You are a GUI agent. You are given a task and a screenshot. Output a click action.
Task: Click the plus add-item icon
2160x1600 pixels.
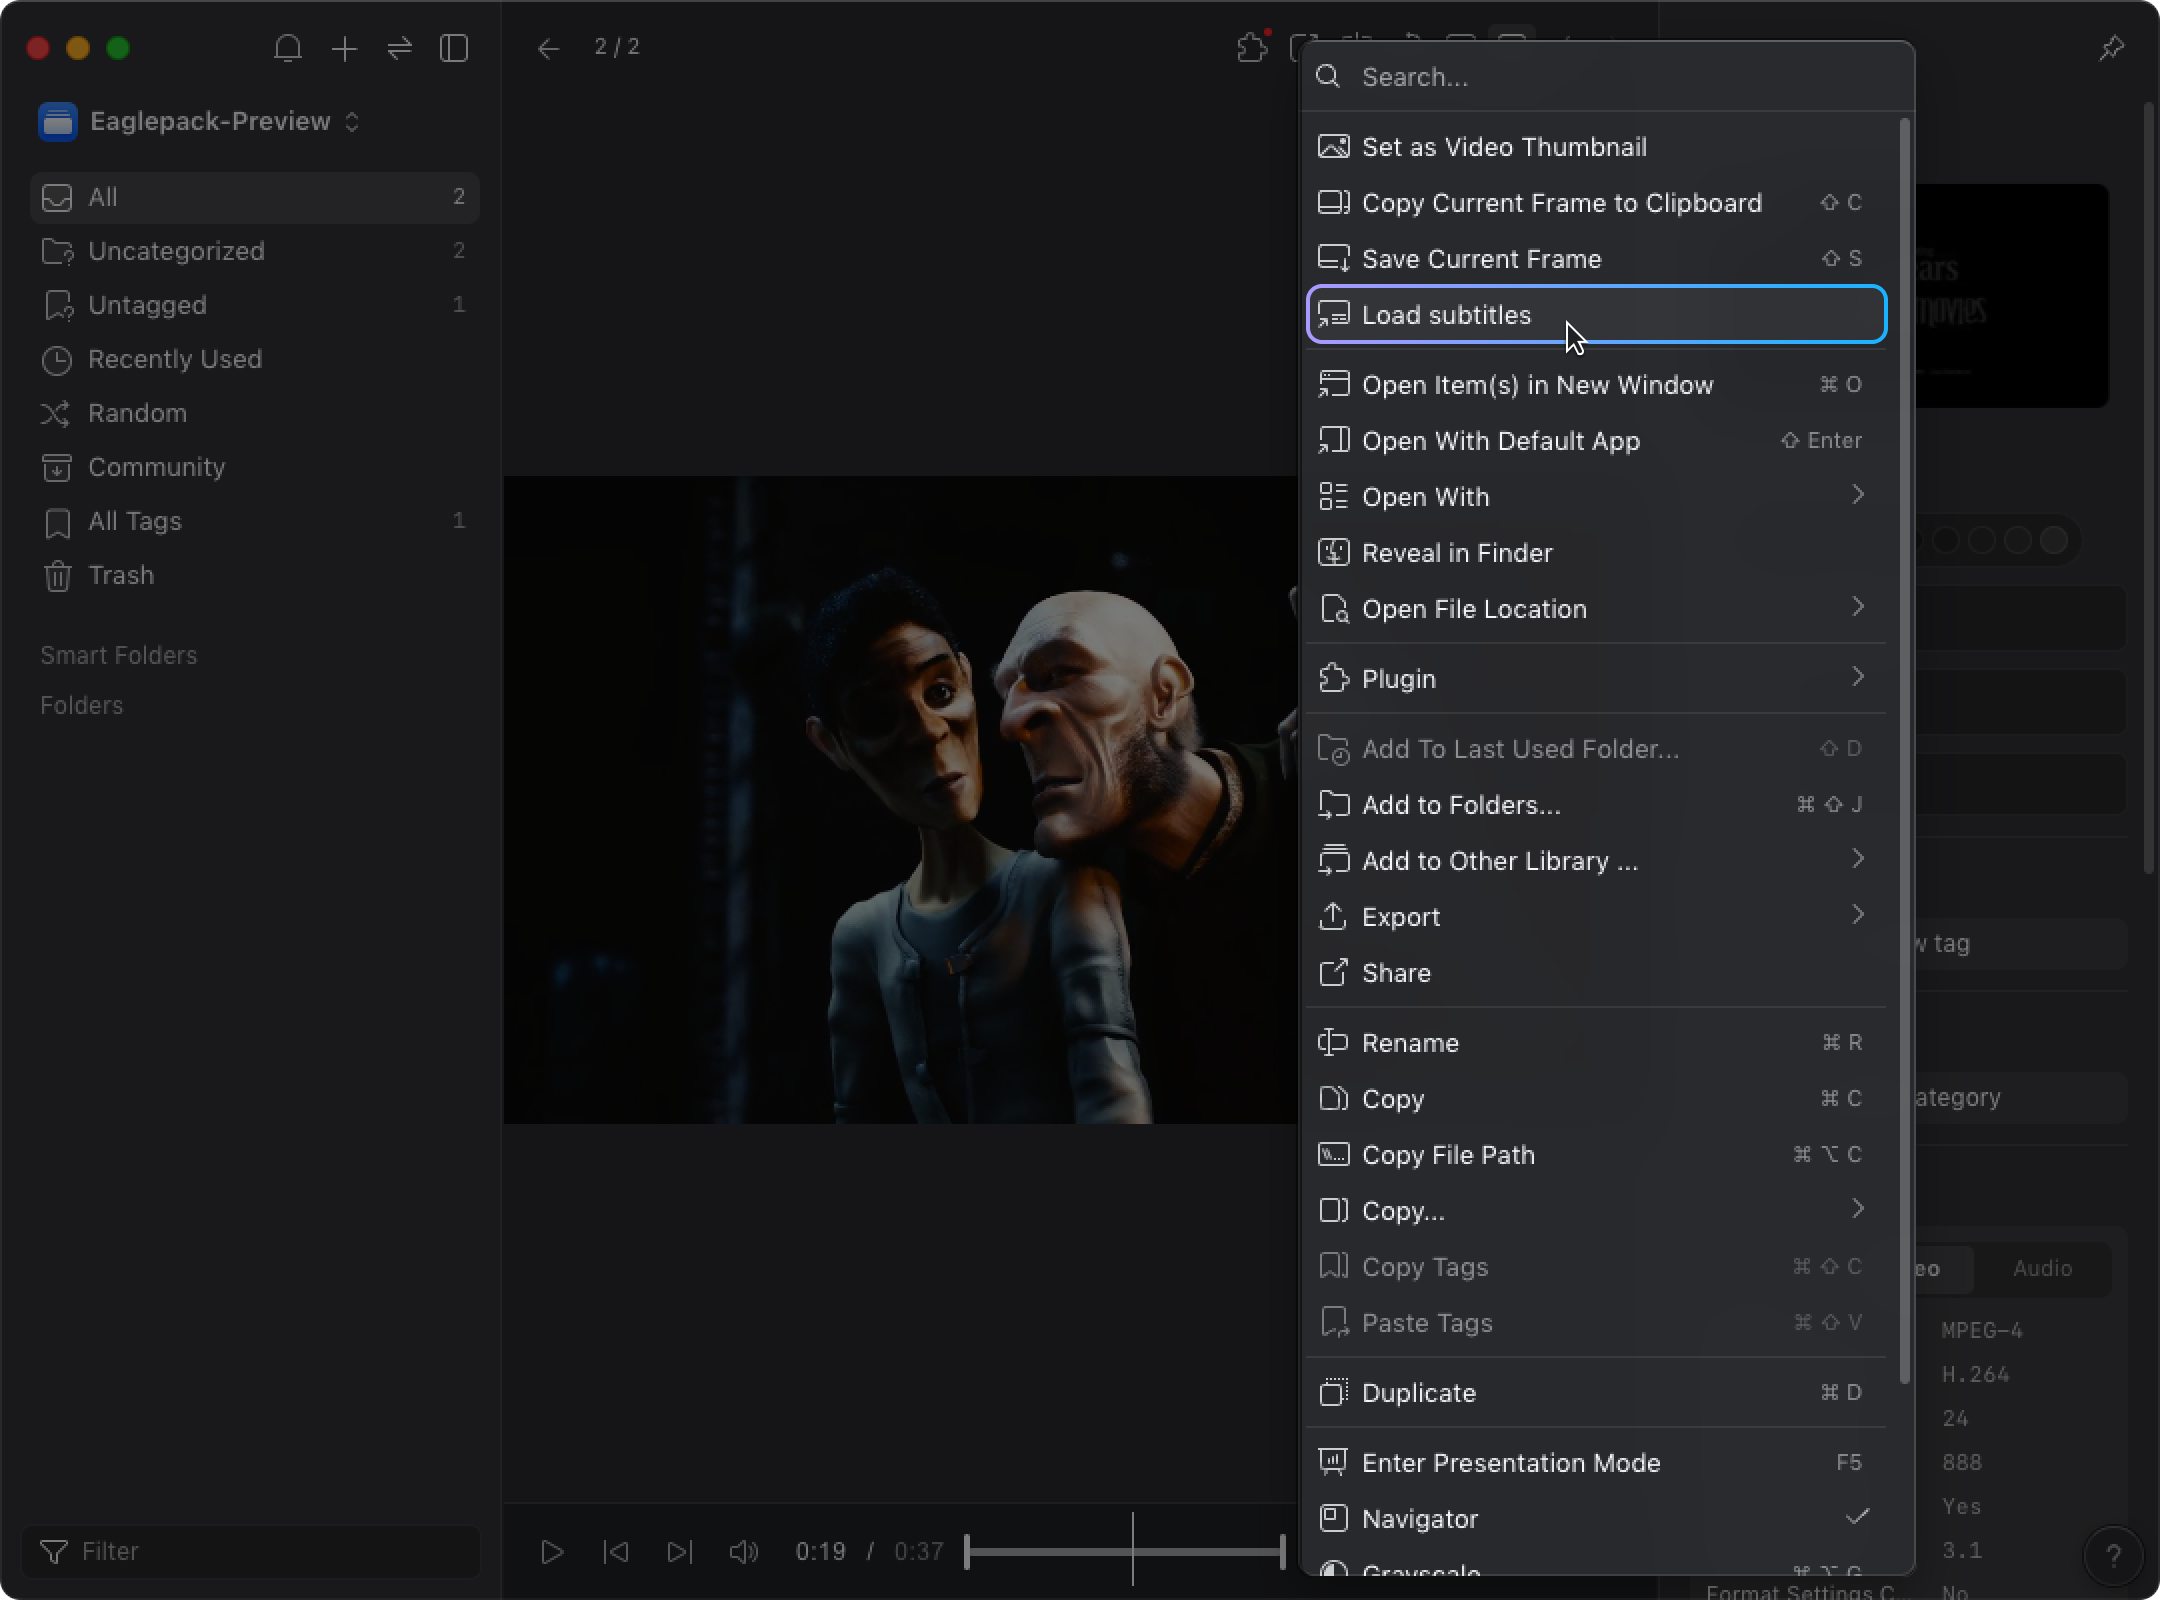click(344, 48)
